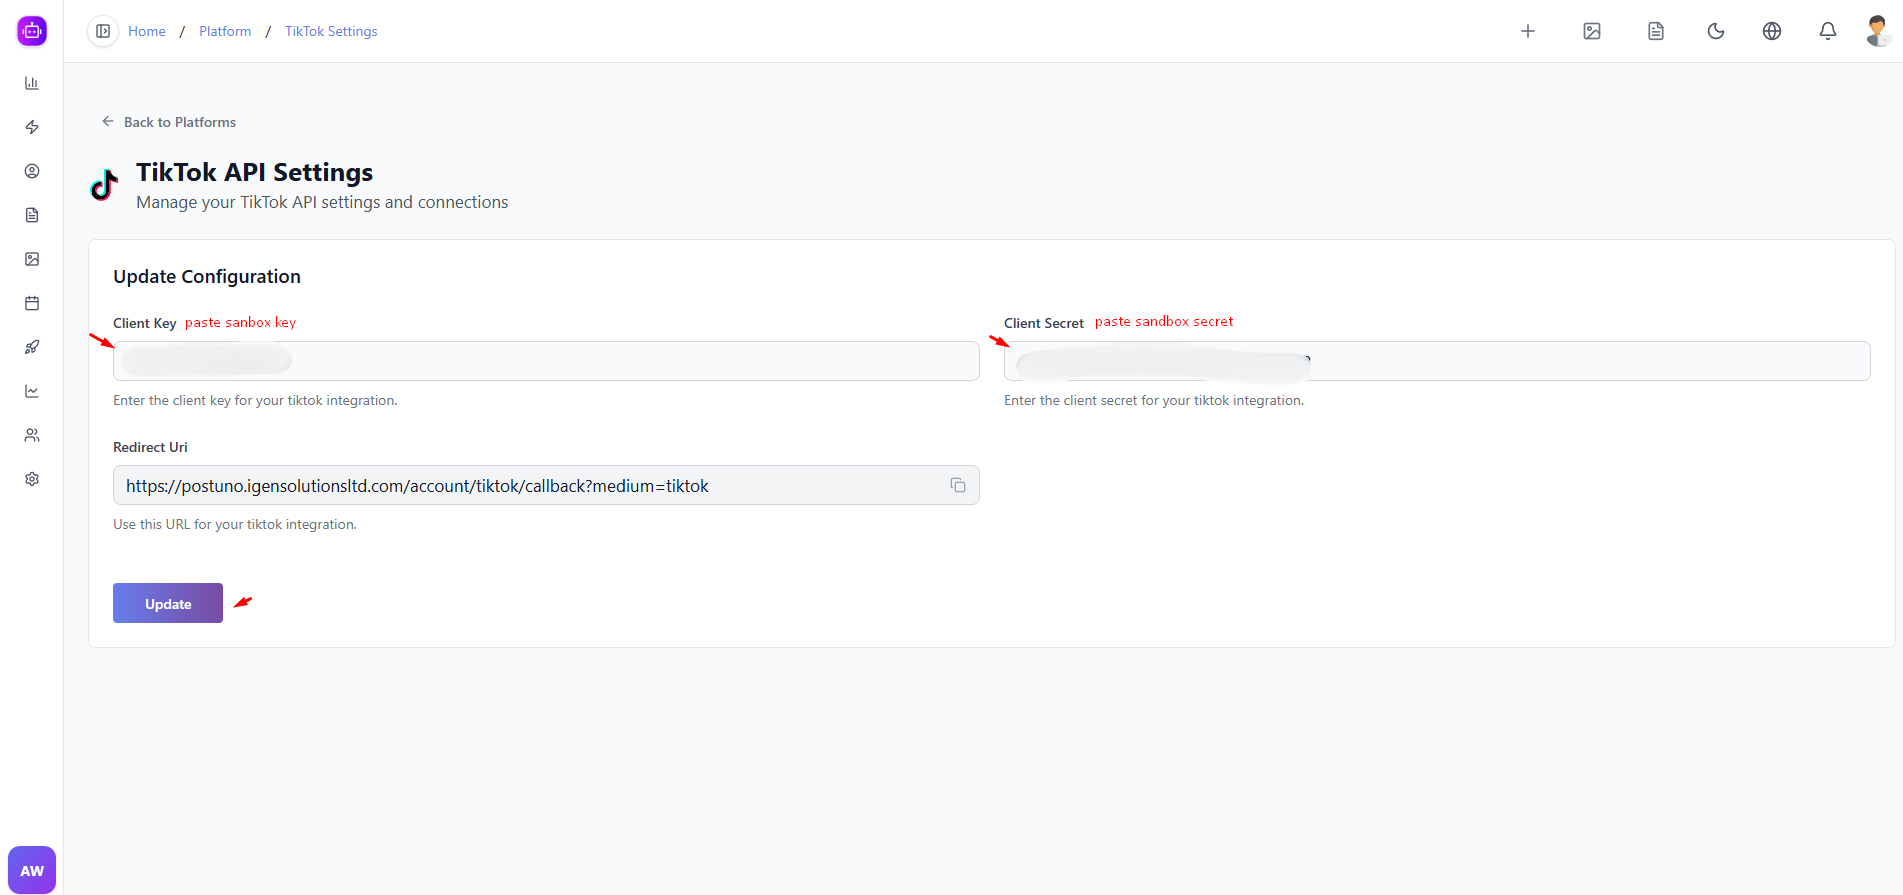Open the notifications bell icon
The image size is (1903, 895).
tap(1827, 31)
